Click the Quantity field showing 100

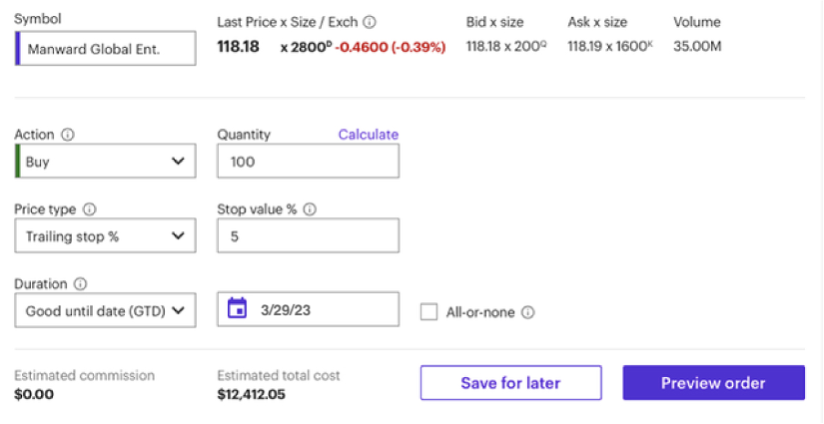[307, 161]
